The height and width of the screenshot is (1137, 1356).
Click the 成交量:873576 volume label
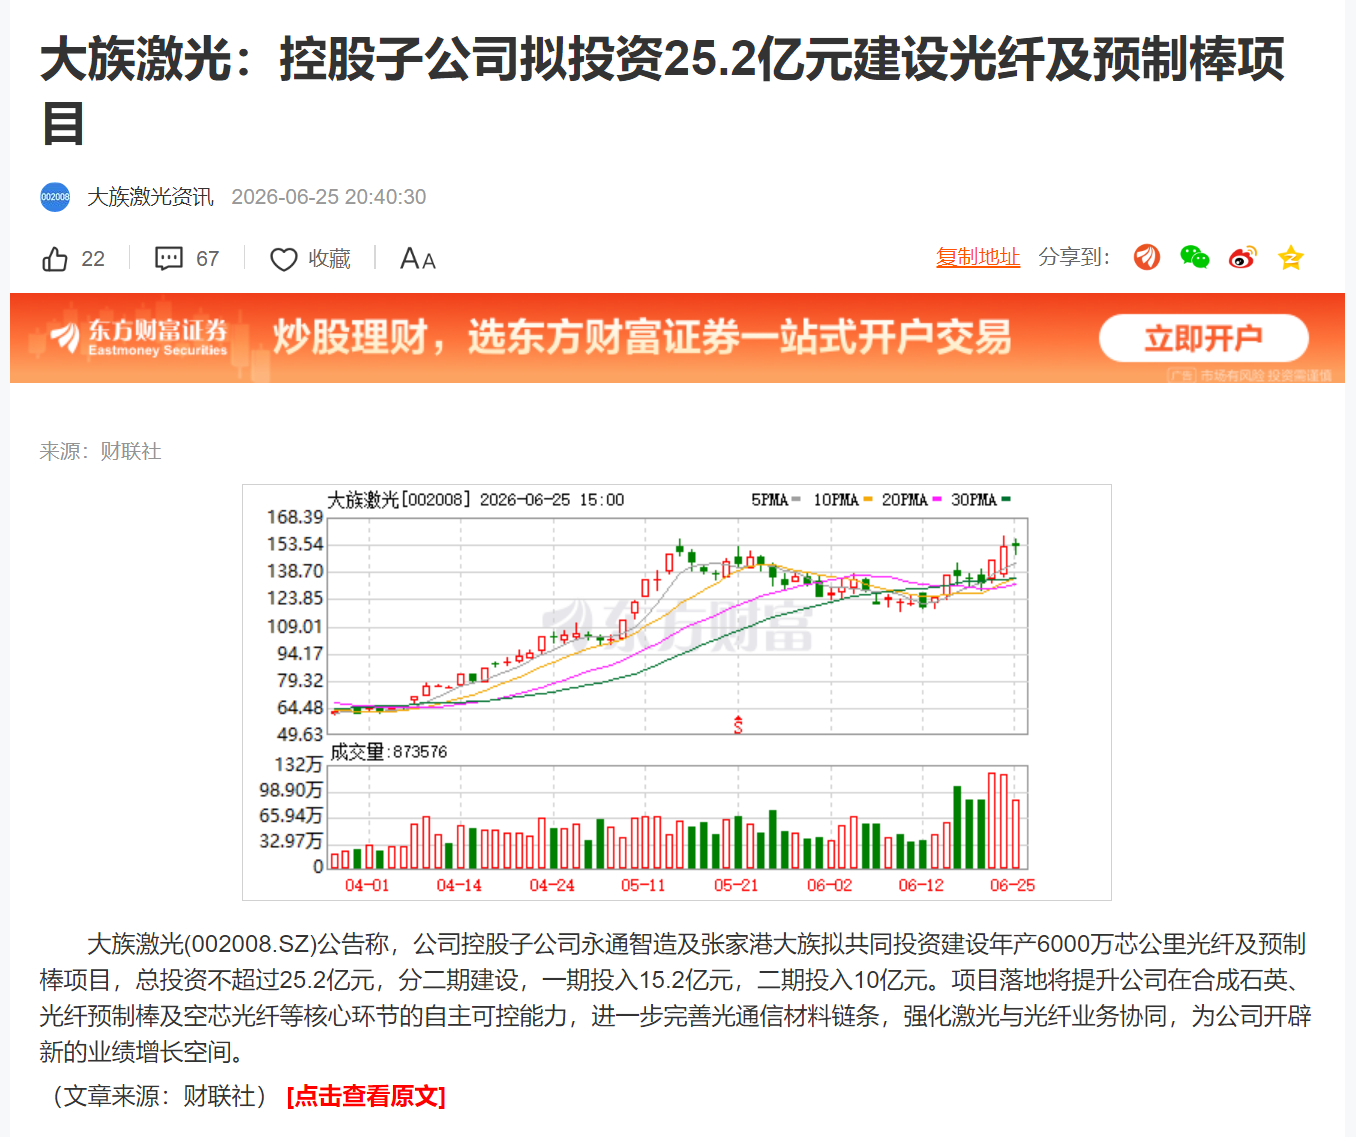point(389,752)
